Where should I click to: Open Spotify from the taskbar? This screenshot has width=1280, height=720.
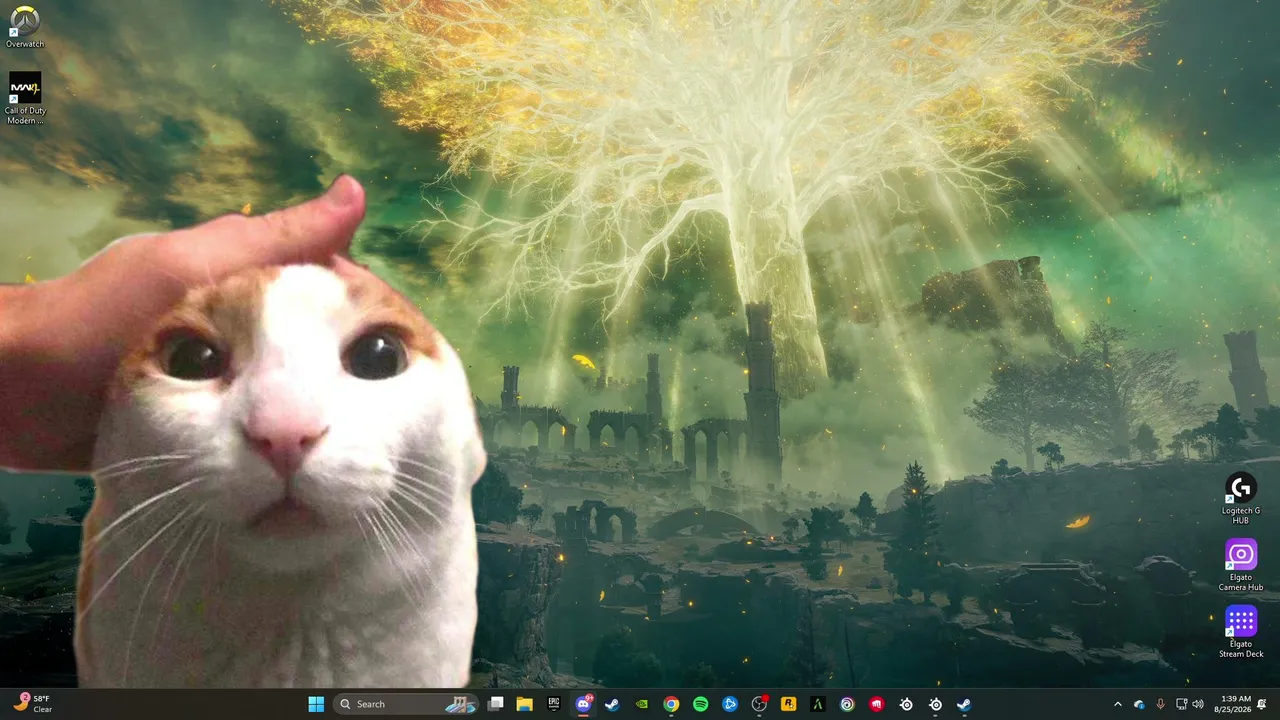(x=701, y=704)
